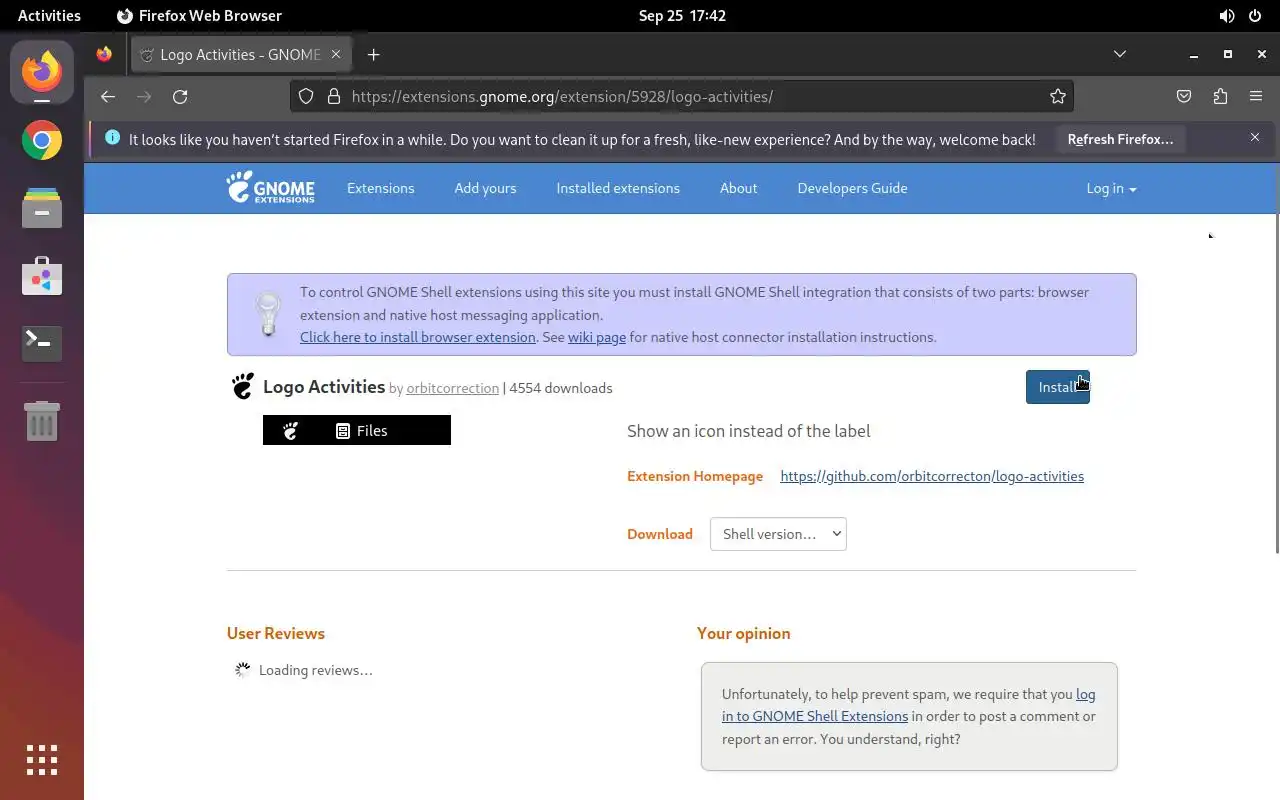Screen dimensions: 1280x800
Task: List all tabs chevron
Action: [1120, 54]
